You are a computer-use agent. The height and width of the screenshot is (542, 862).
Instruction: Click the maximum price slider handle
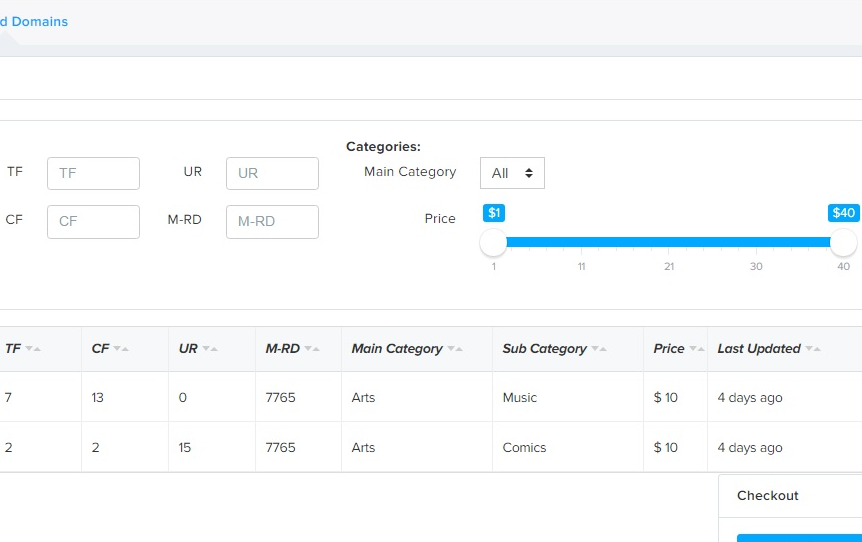[843, 242]
